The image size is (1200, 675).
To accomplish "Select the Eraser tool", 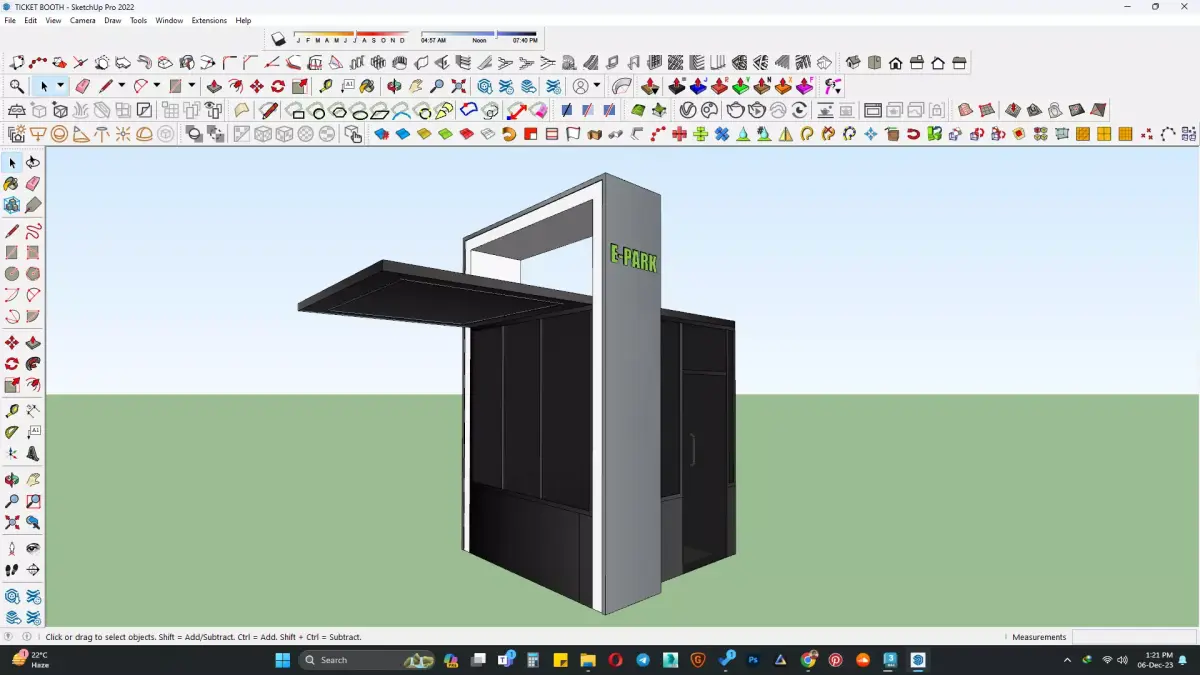I will click(x=82, y=86).
